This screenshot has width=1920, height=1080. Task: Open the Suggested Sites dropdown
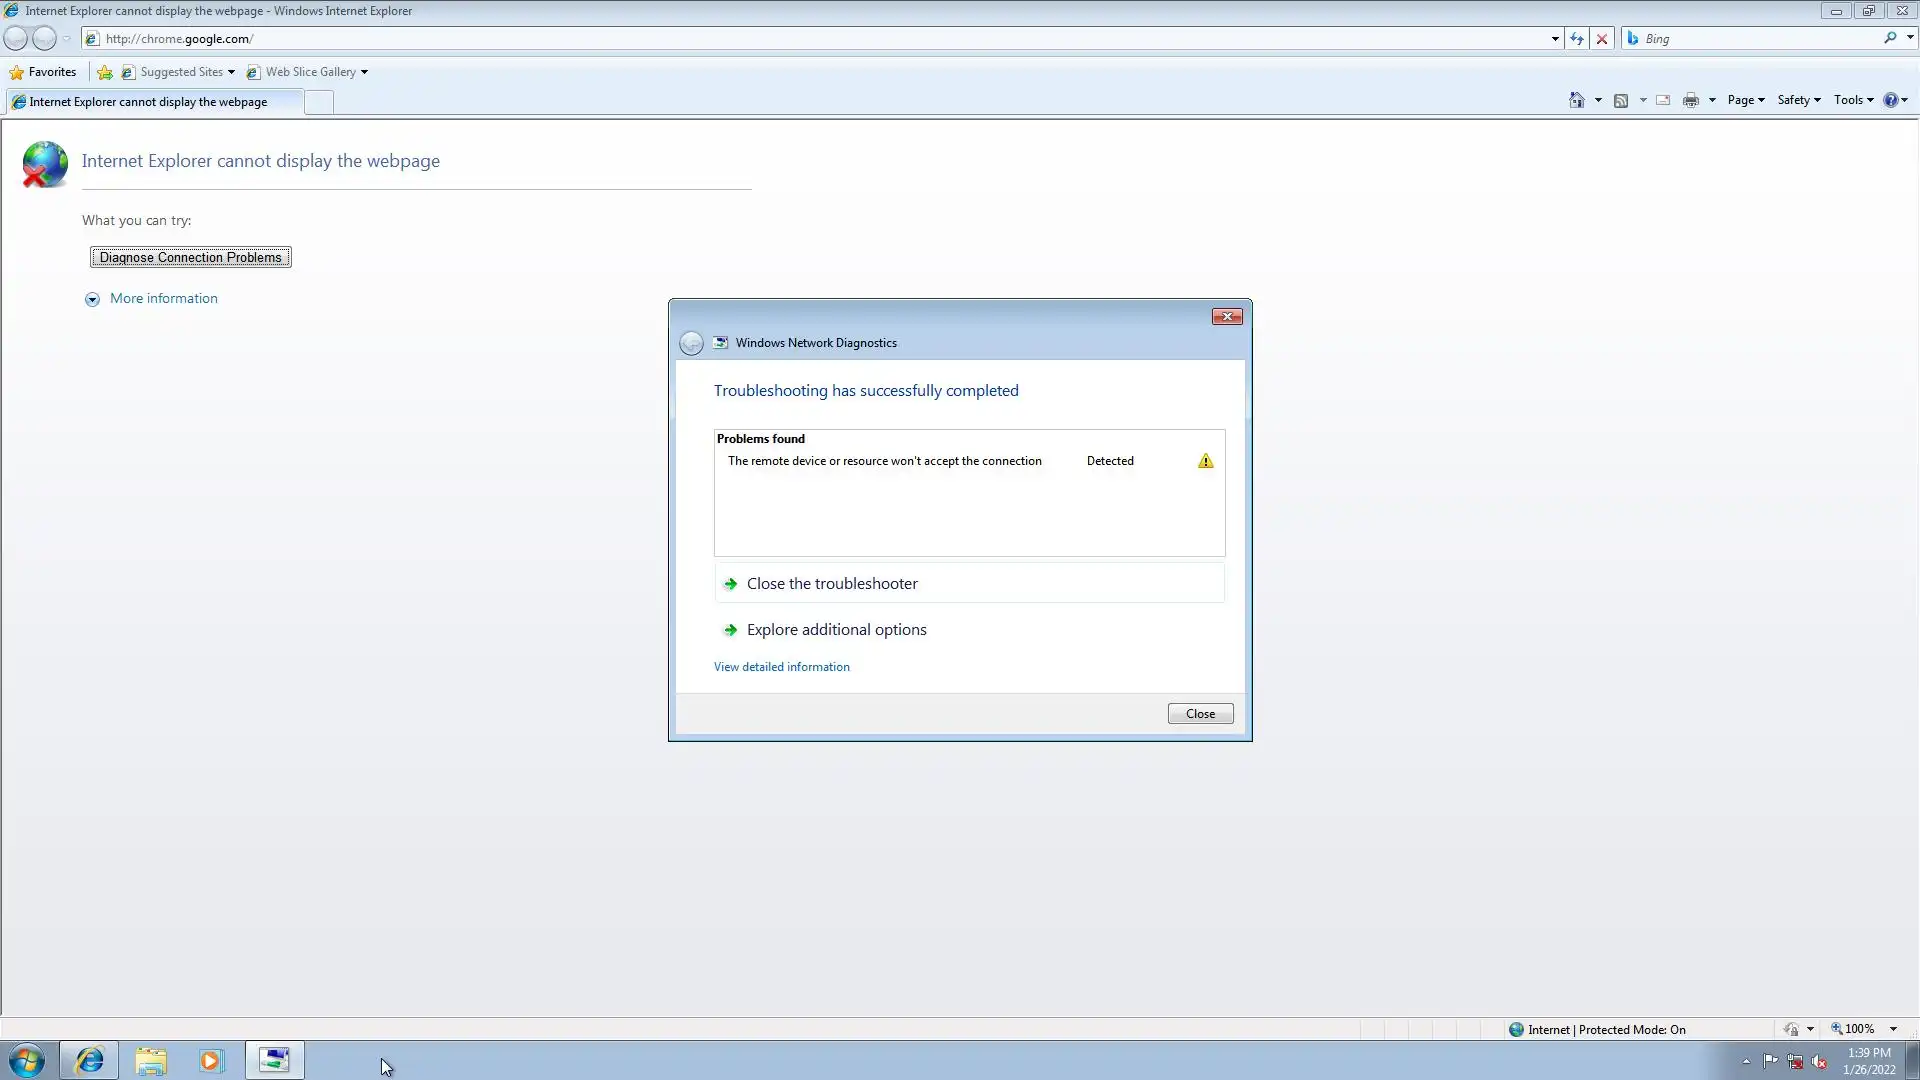click(231, 72)
